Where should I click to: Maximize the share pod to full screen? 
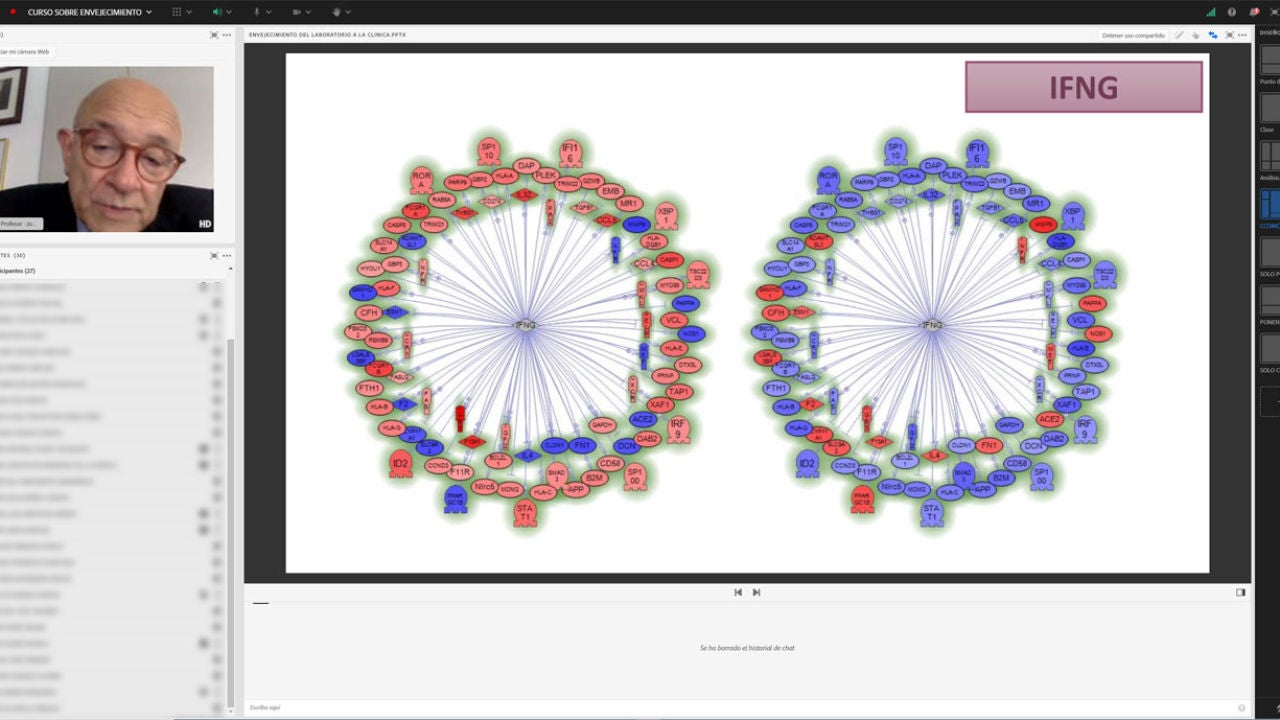[1229, 35]
